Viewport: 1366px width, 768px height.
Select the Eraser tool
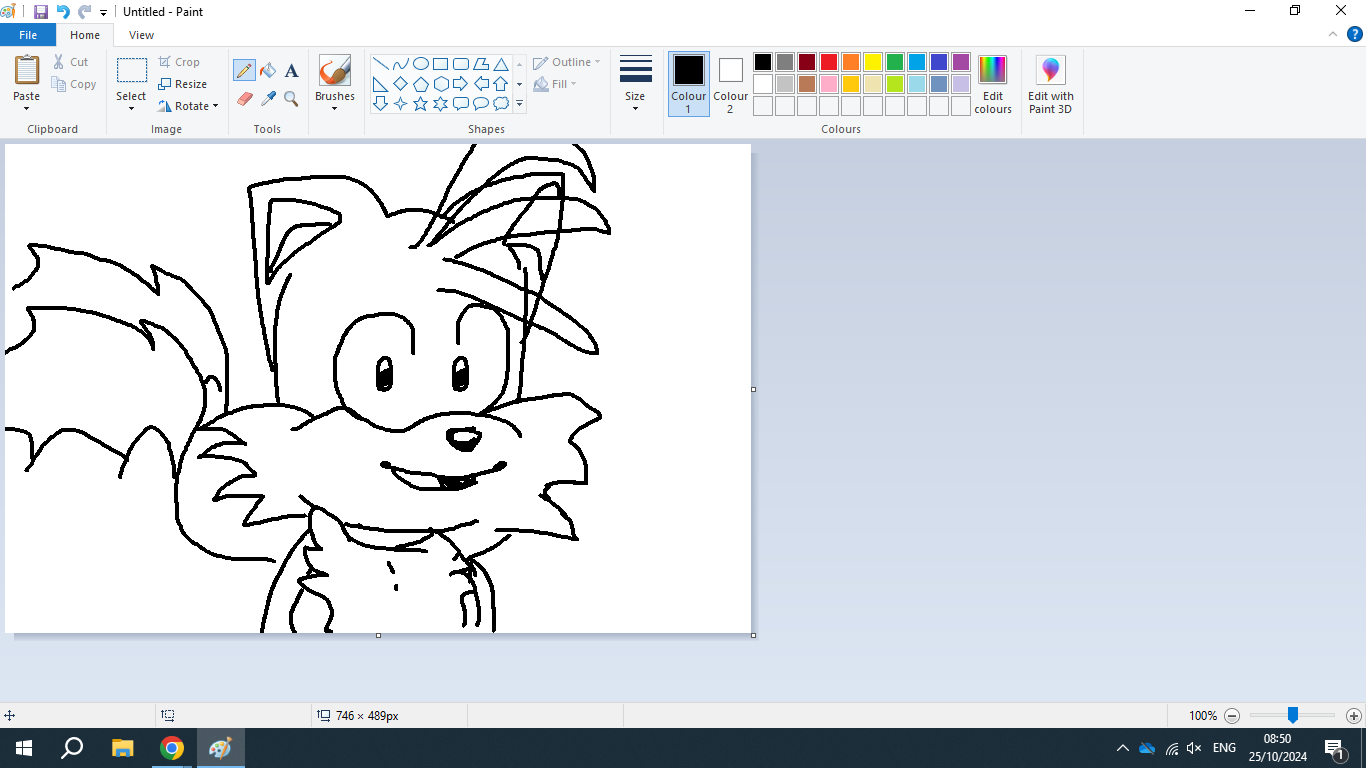click(244, 98)
